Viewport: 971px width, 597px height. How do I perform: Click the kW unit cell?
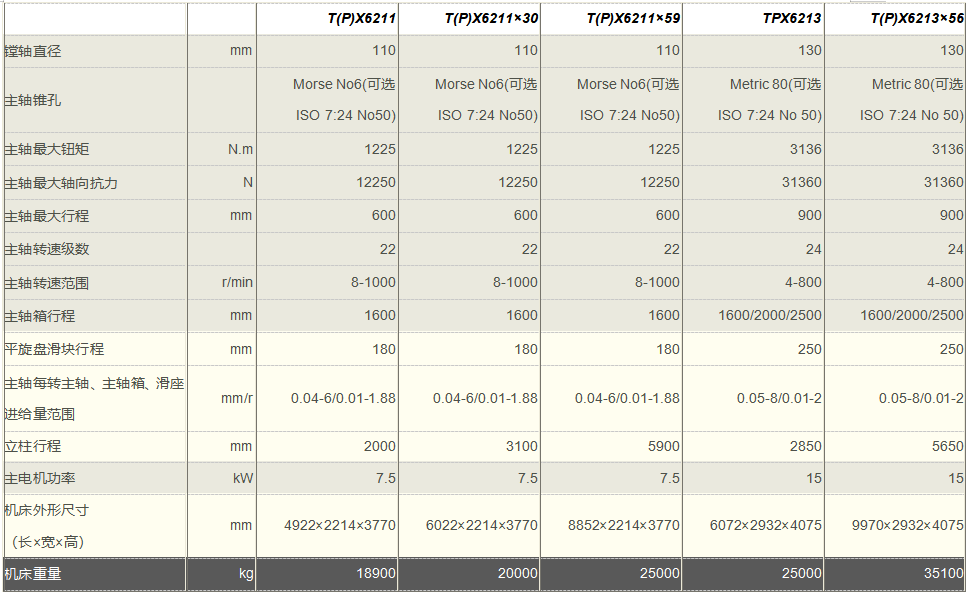(x=242, y=479)
